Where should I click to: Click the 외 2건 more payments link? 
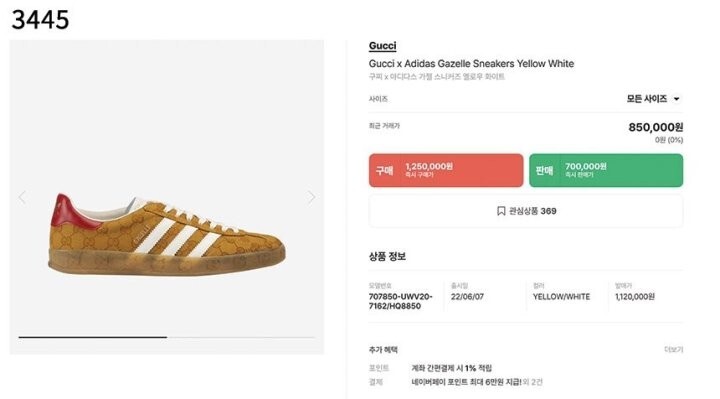coord(533,382)
